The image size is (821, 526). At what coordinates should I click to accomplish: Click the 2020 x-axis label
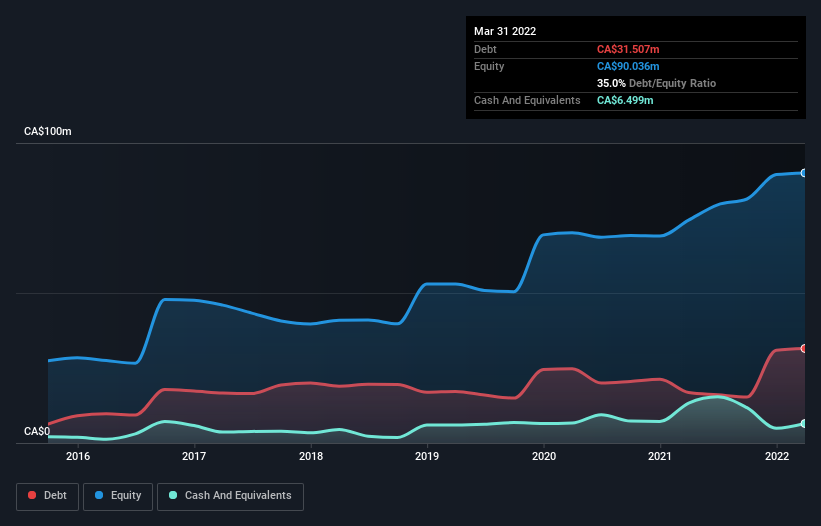(544, 456)
